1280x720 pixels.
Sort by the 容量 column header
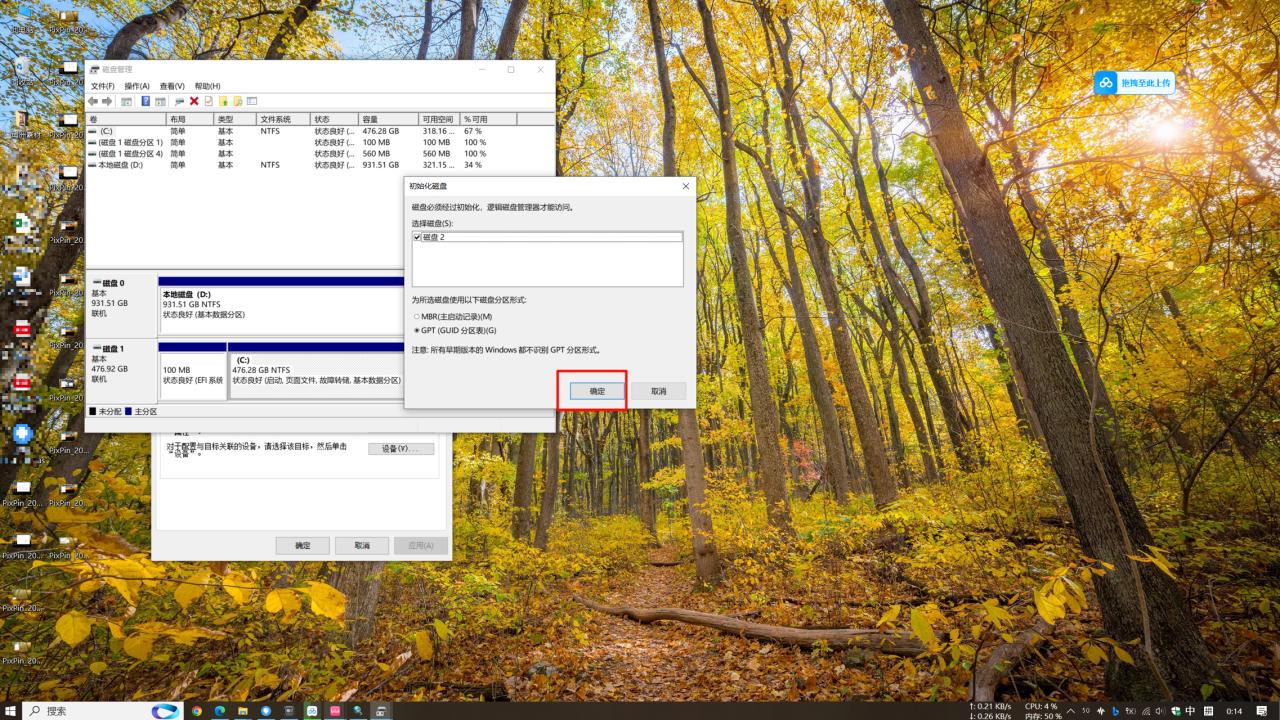(x=388, y=119)
